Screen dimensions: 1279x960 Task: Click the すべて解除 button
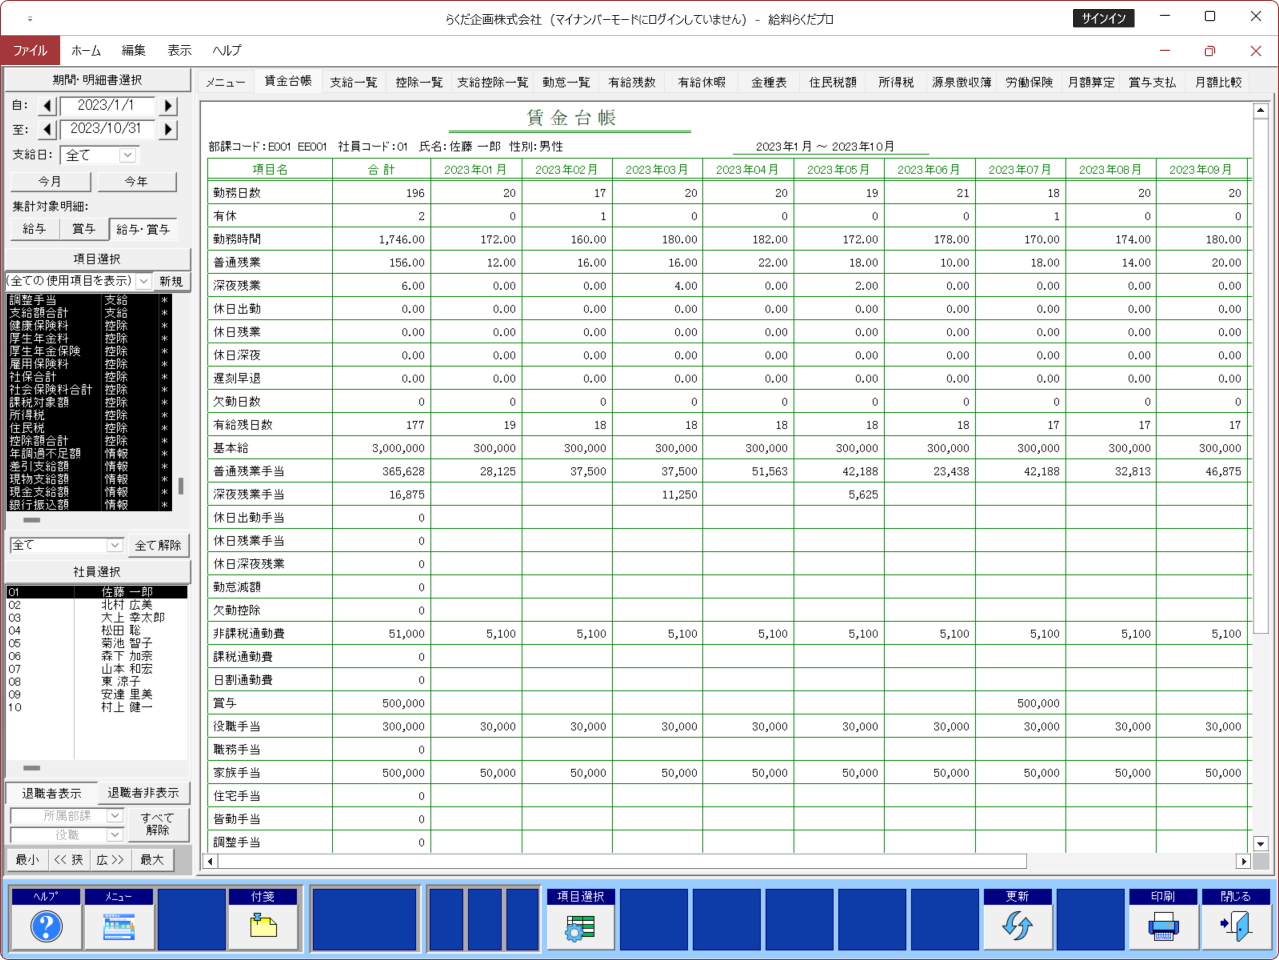click(x=157, y=824)
